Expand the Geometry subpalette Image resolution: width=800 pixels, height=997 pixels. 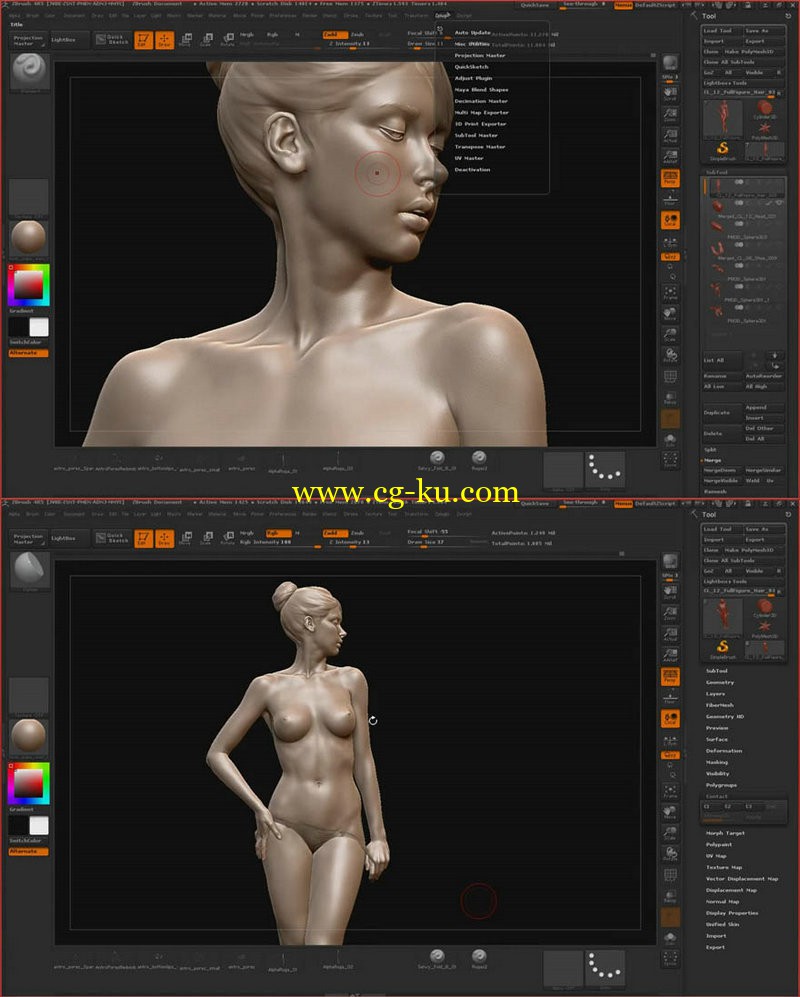click(719, 682)
